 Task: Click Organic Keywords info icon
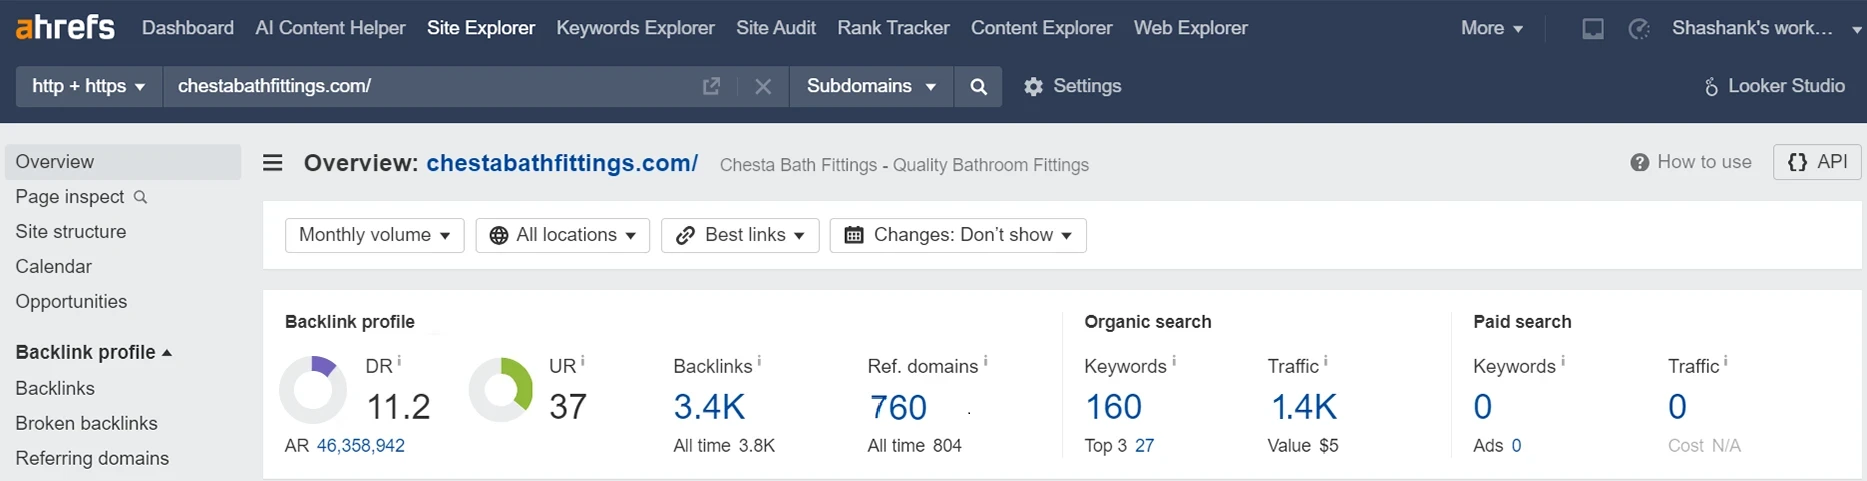point(1173,360)
